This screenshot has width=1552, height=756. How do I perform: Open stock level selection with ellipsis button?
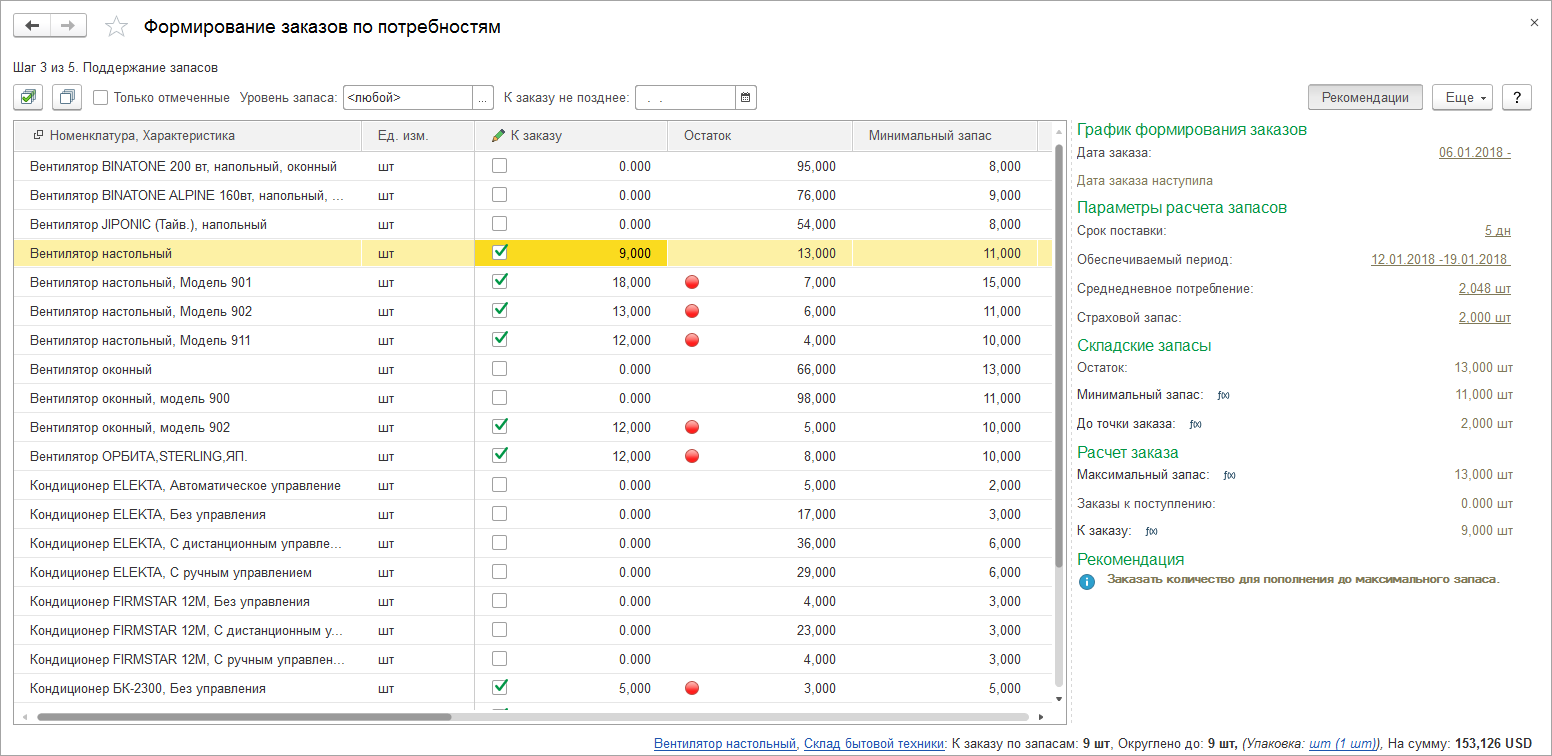483,97
